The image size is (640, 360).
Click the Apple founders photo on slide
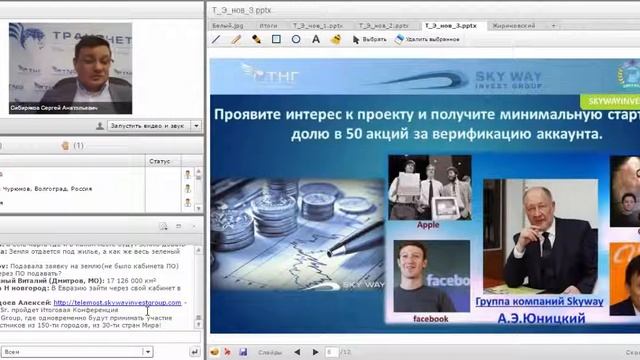click(430, 187)
